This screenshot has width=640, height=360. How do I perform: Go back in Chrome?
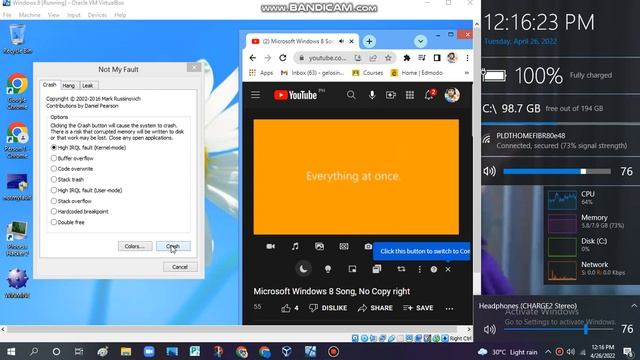252,58
